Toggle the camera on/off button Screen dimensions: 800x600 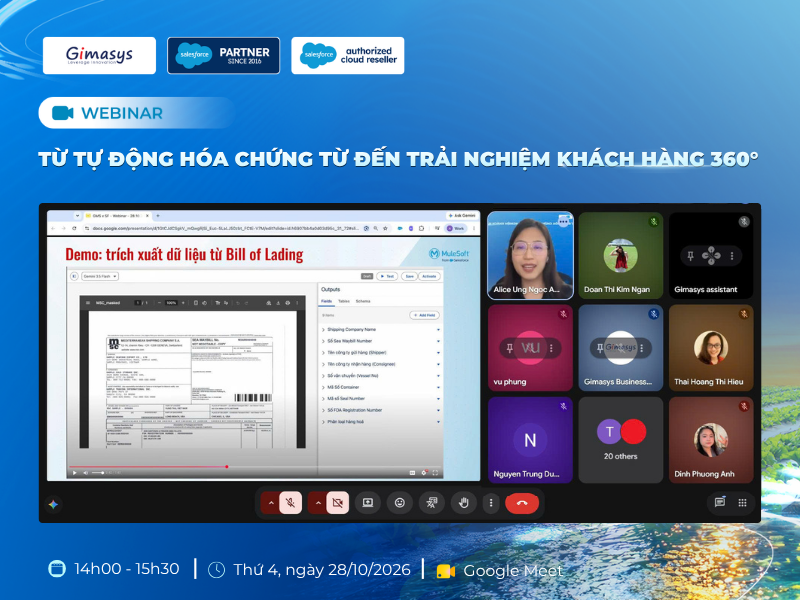(x=337, y=503)
